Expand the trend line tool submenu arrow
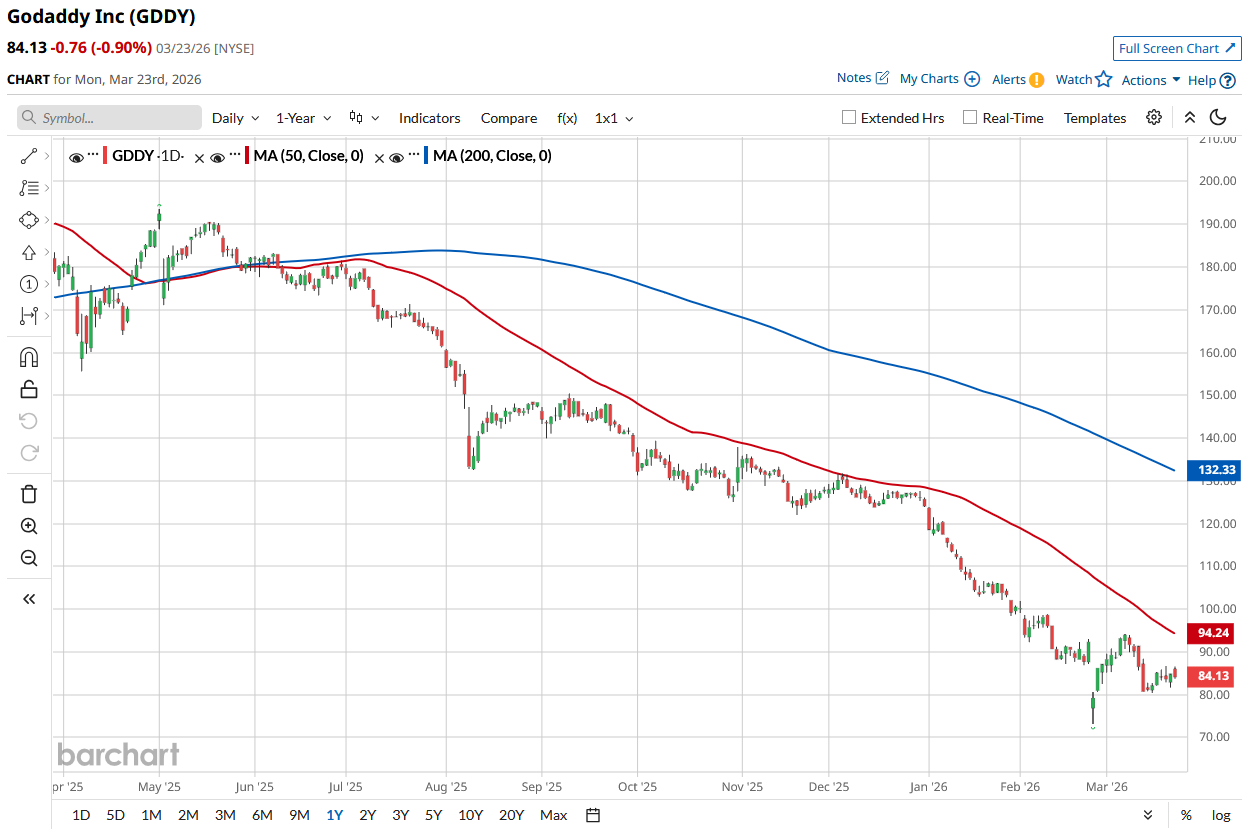Viewport: 1248px width, 829px height. pos(48,156)
